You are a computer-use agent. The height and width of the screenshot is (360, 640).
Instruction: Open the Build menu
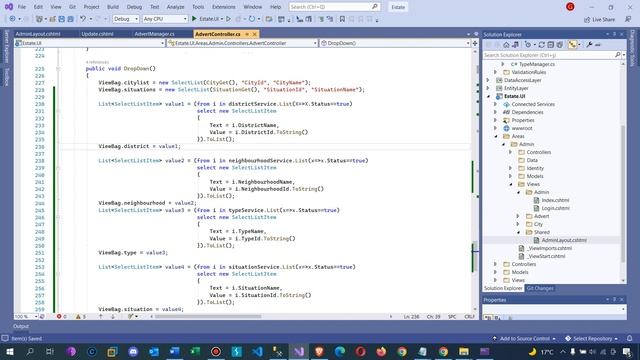click(x=113, y=7)
